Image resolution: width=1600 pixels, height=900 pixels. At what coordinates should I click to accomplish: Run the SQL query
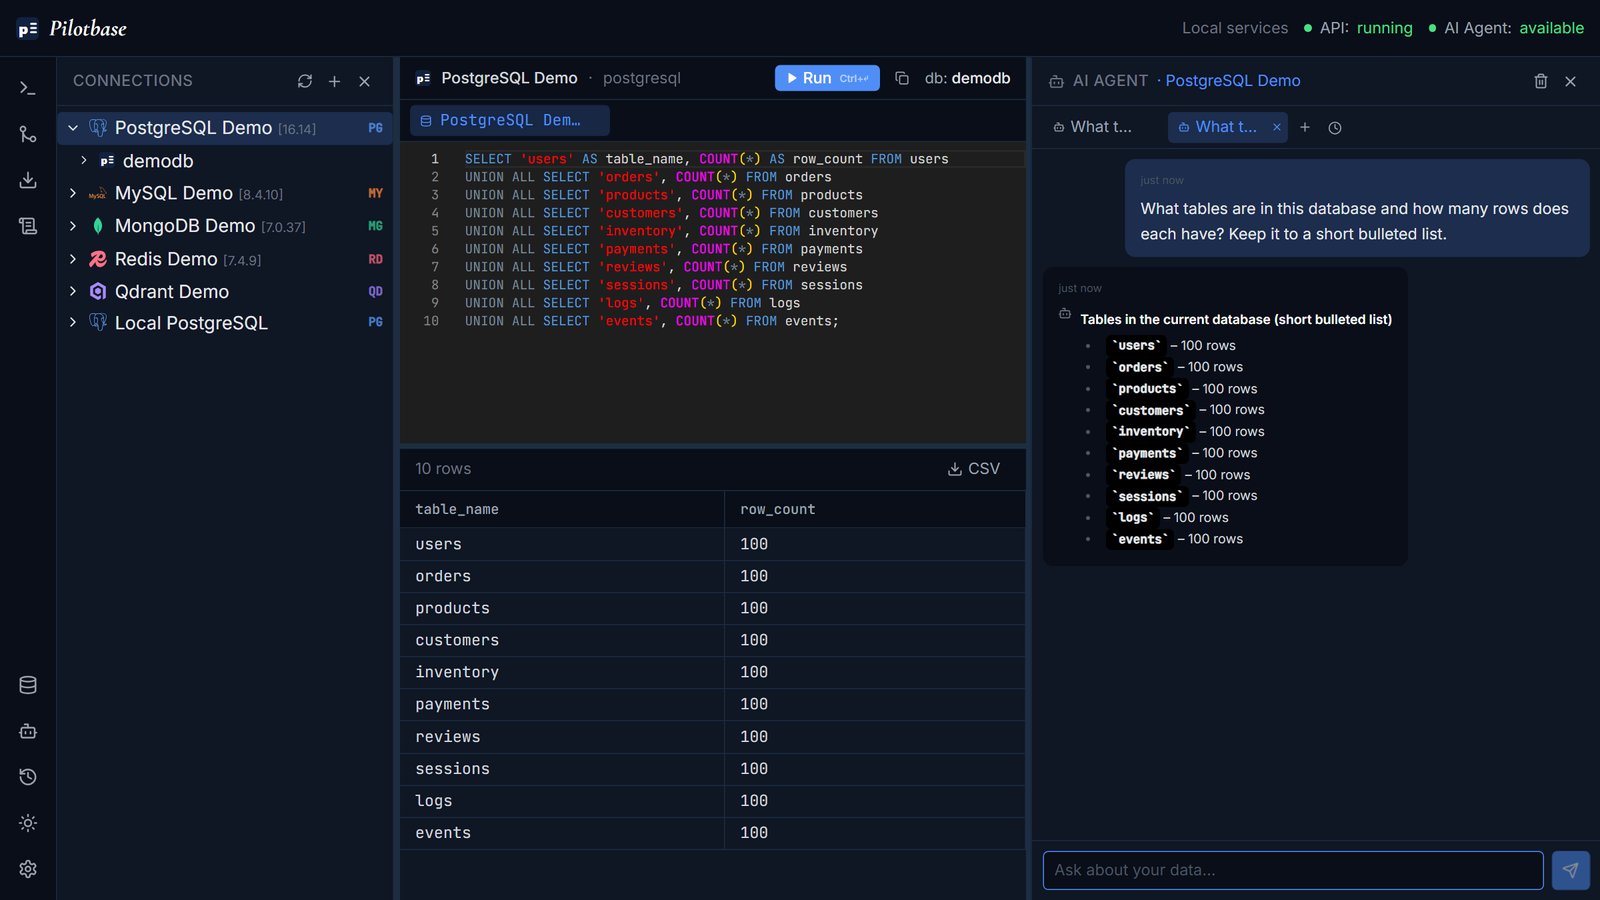pos(827,78)
